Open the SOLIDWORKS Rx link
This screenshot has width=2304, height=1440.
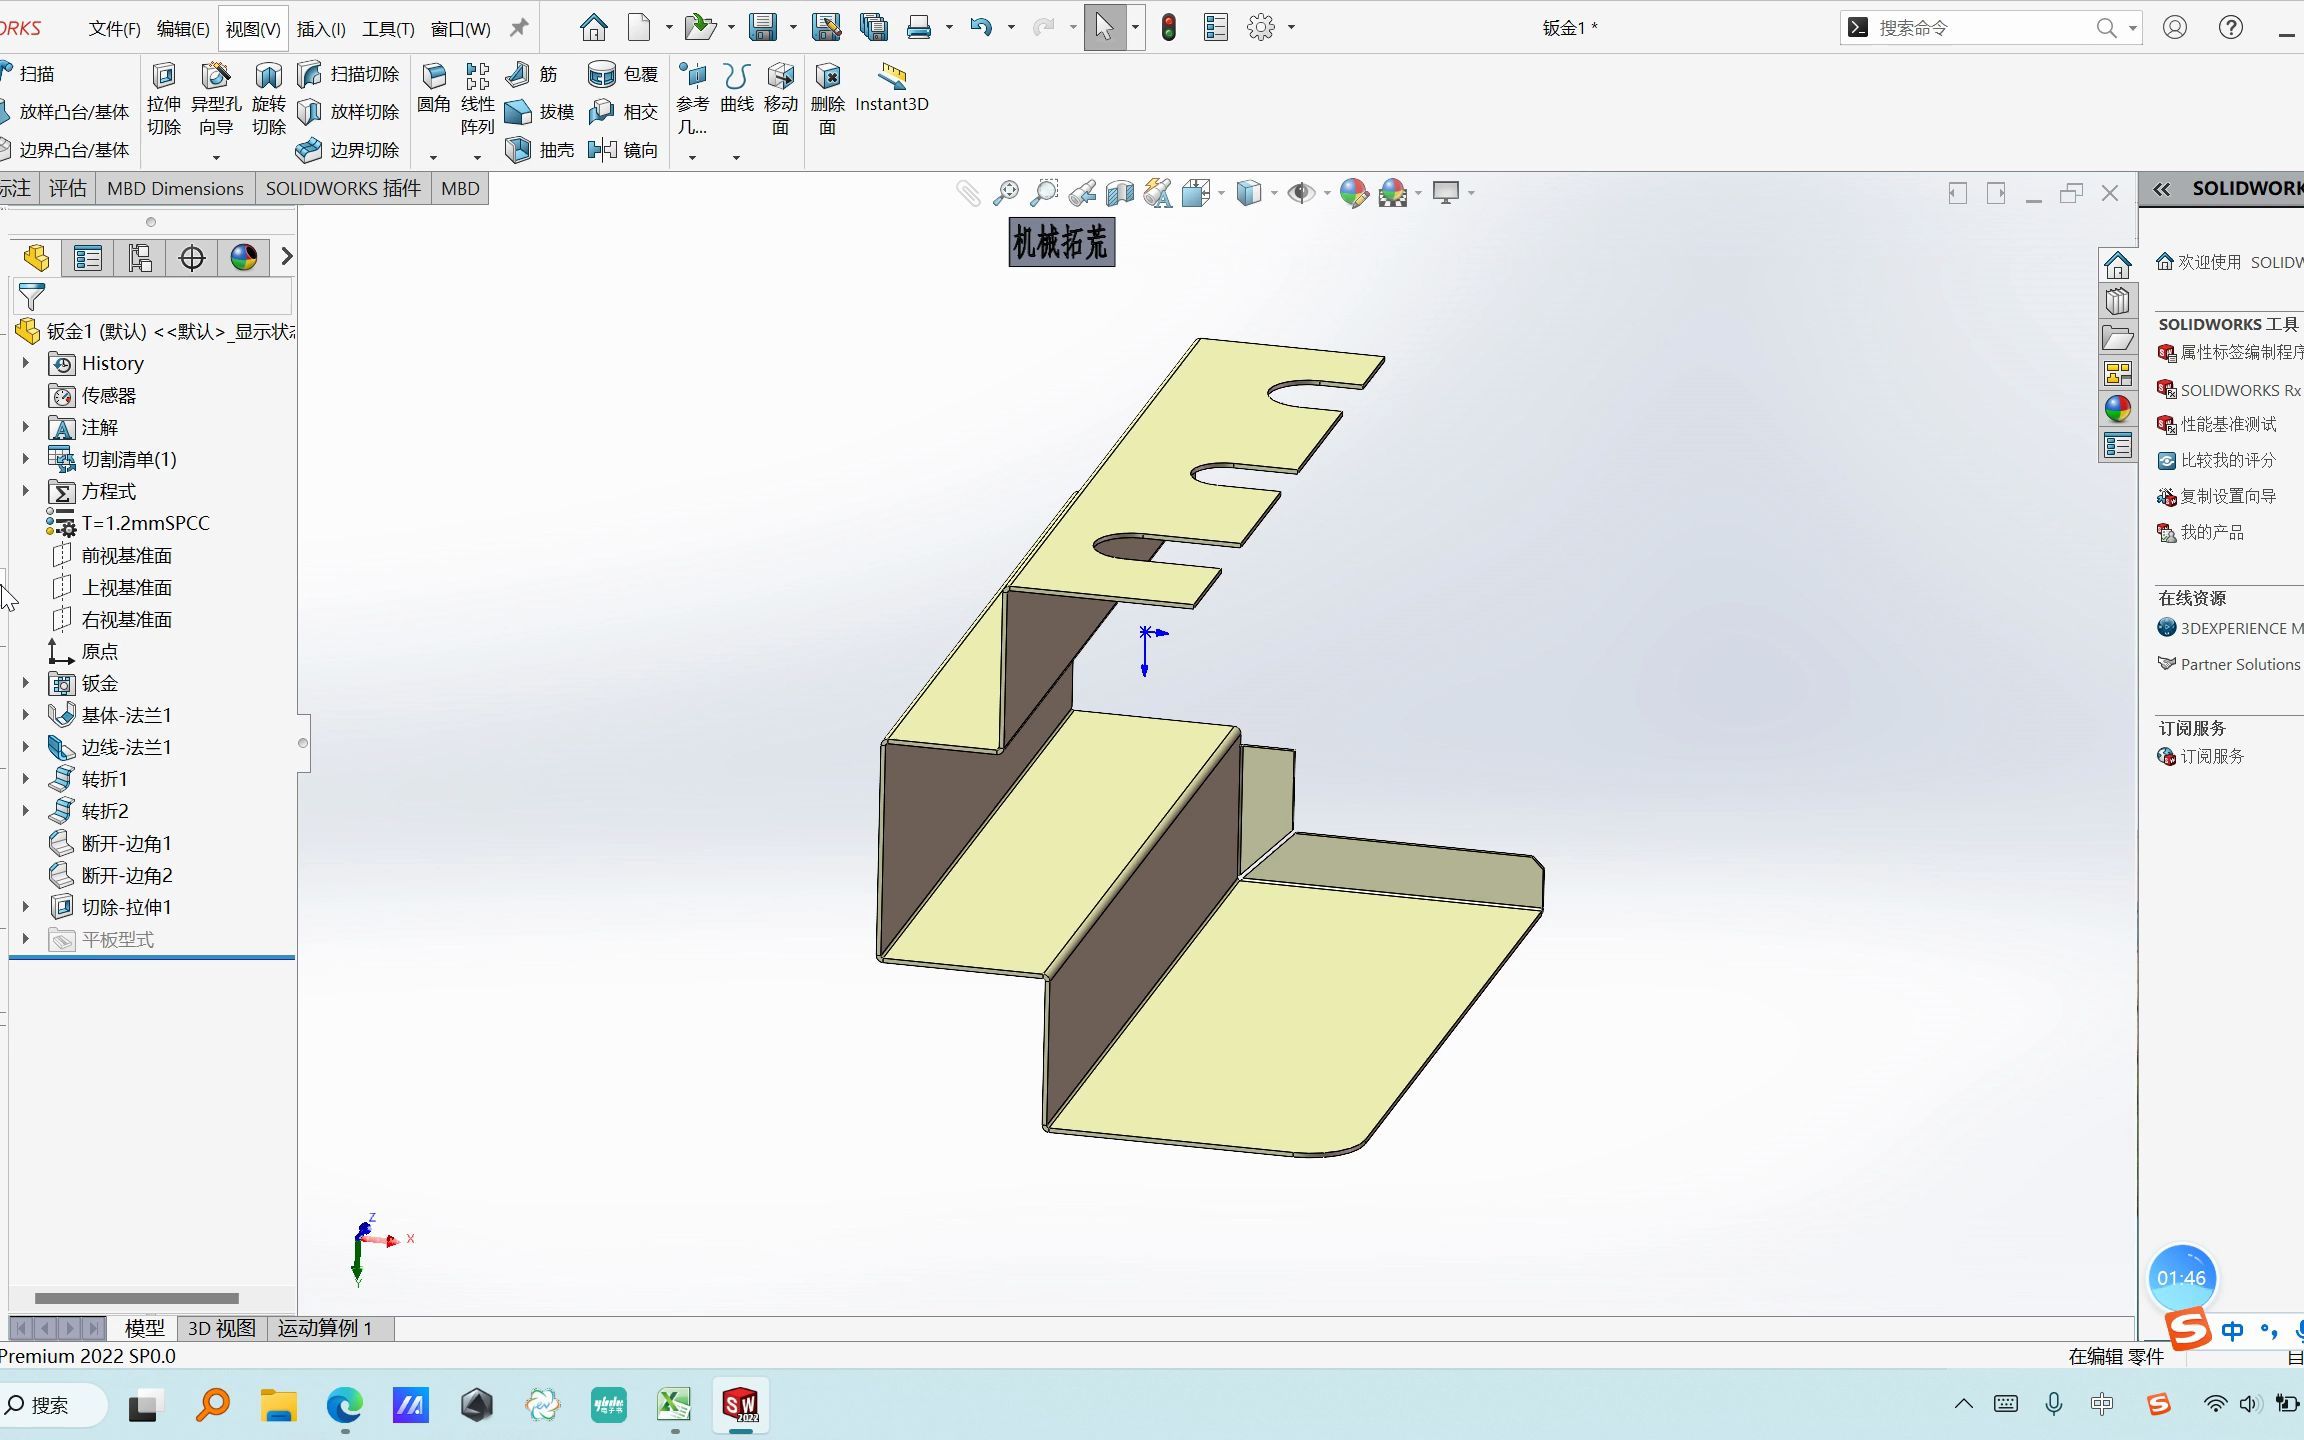2238,390
